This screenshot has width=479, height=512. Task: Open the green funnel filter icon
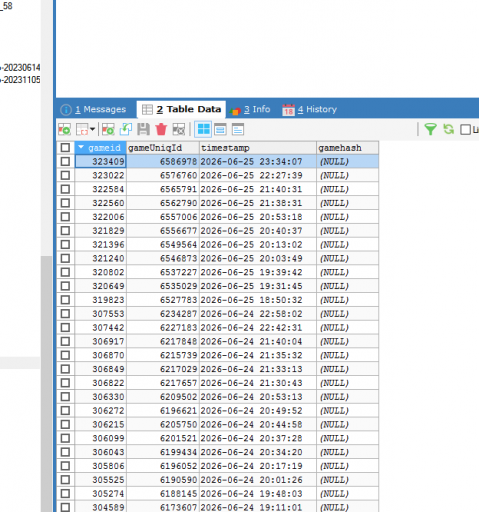pos(430,129)
